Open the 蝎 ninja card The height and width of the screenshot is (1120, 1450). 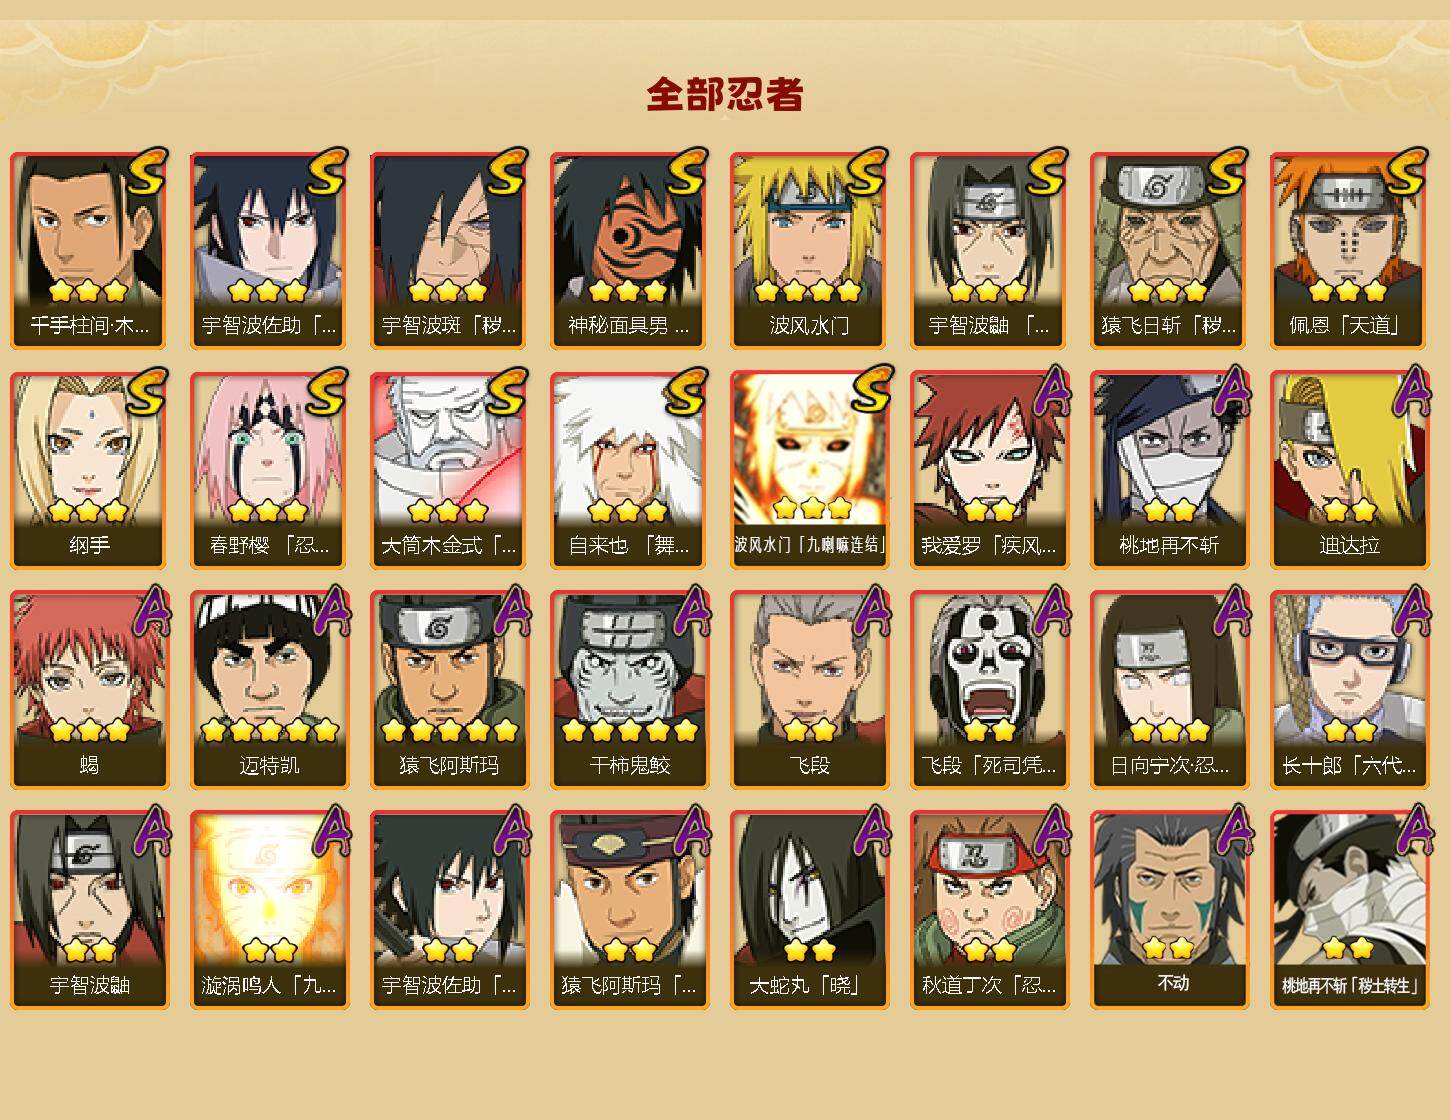coord(89,690)
